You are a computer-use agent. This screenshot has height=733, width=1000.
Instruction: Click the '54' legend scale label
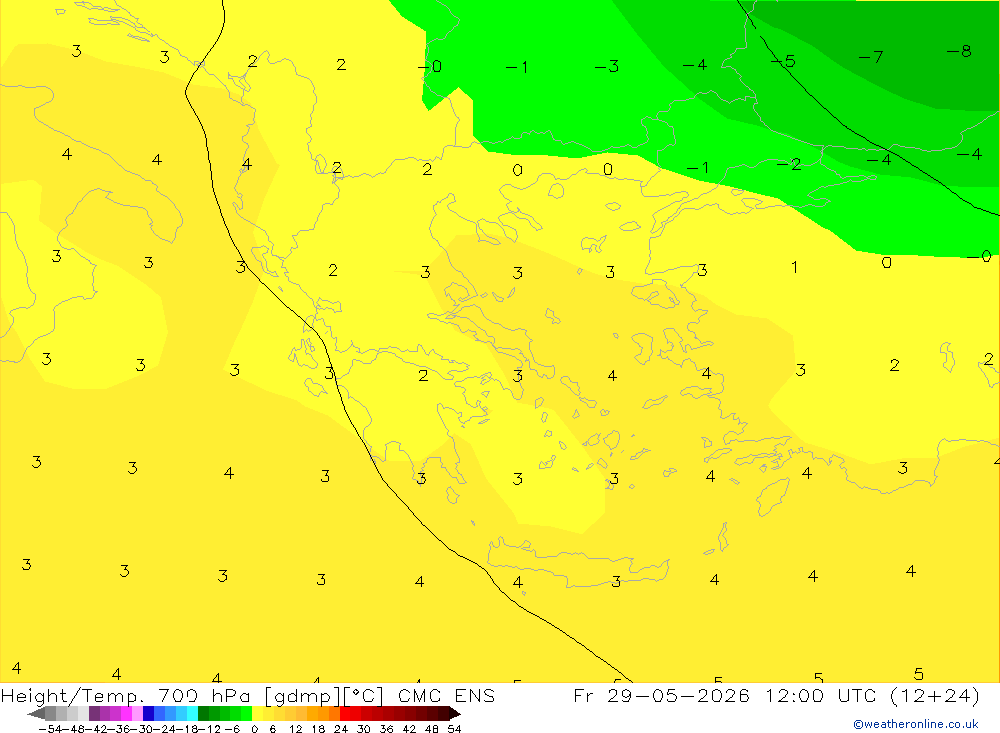454,729
